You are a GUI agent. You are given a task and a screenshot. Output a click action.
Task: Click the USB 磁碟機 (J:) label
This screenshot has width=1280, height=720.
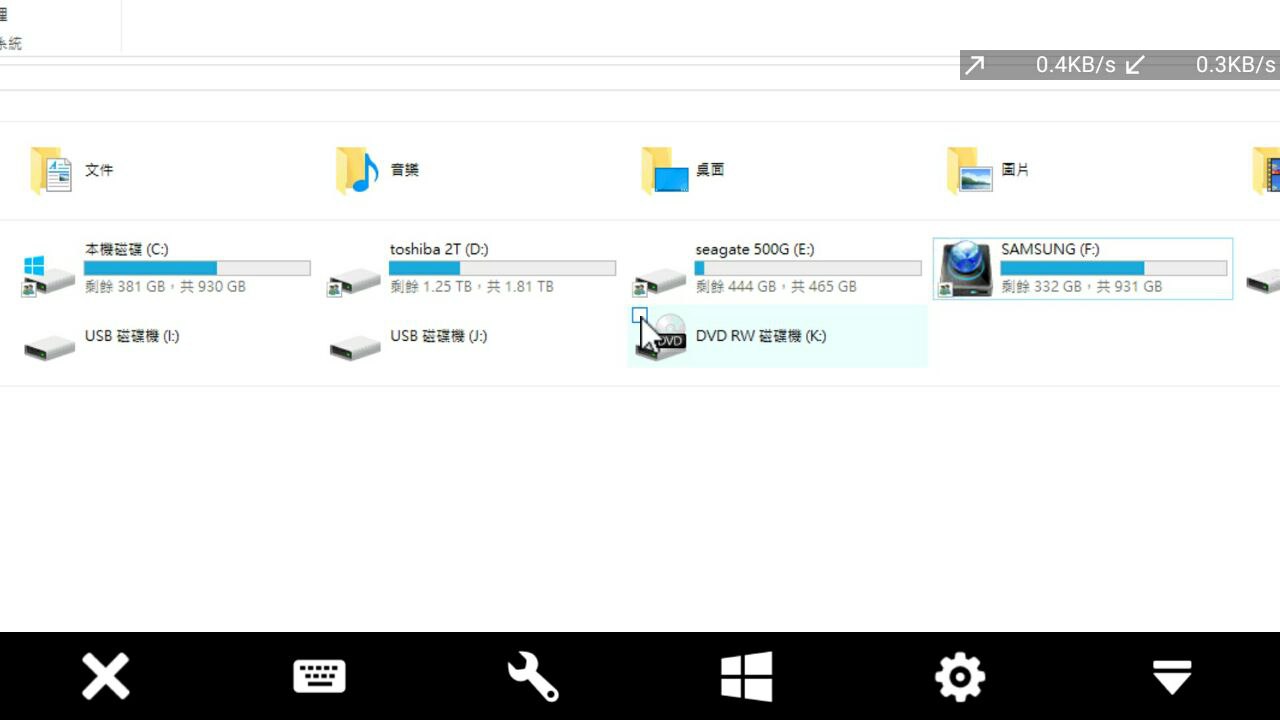click(x=439, y=336)
